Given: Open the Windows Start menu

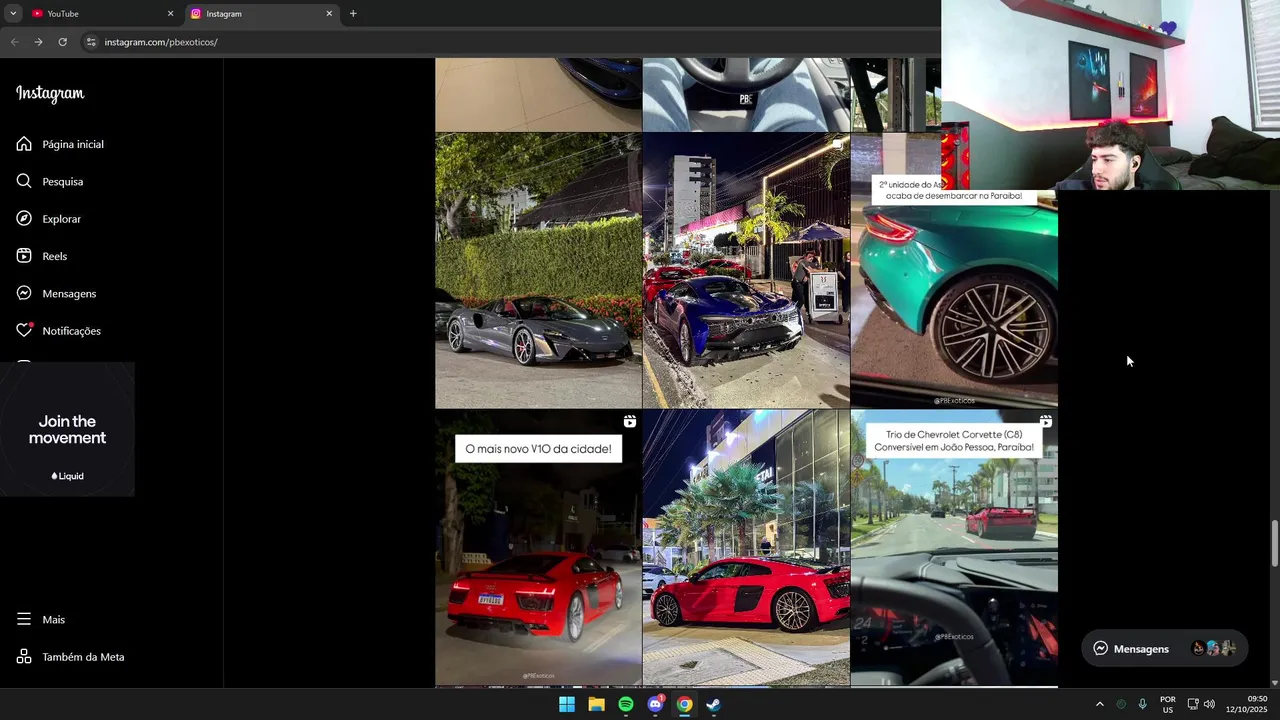Looking at the screenshot, I should (567, 704).
